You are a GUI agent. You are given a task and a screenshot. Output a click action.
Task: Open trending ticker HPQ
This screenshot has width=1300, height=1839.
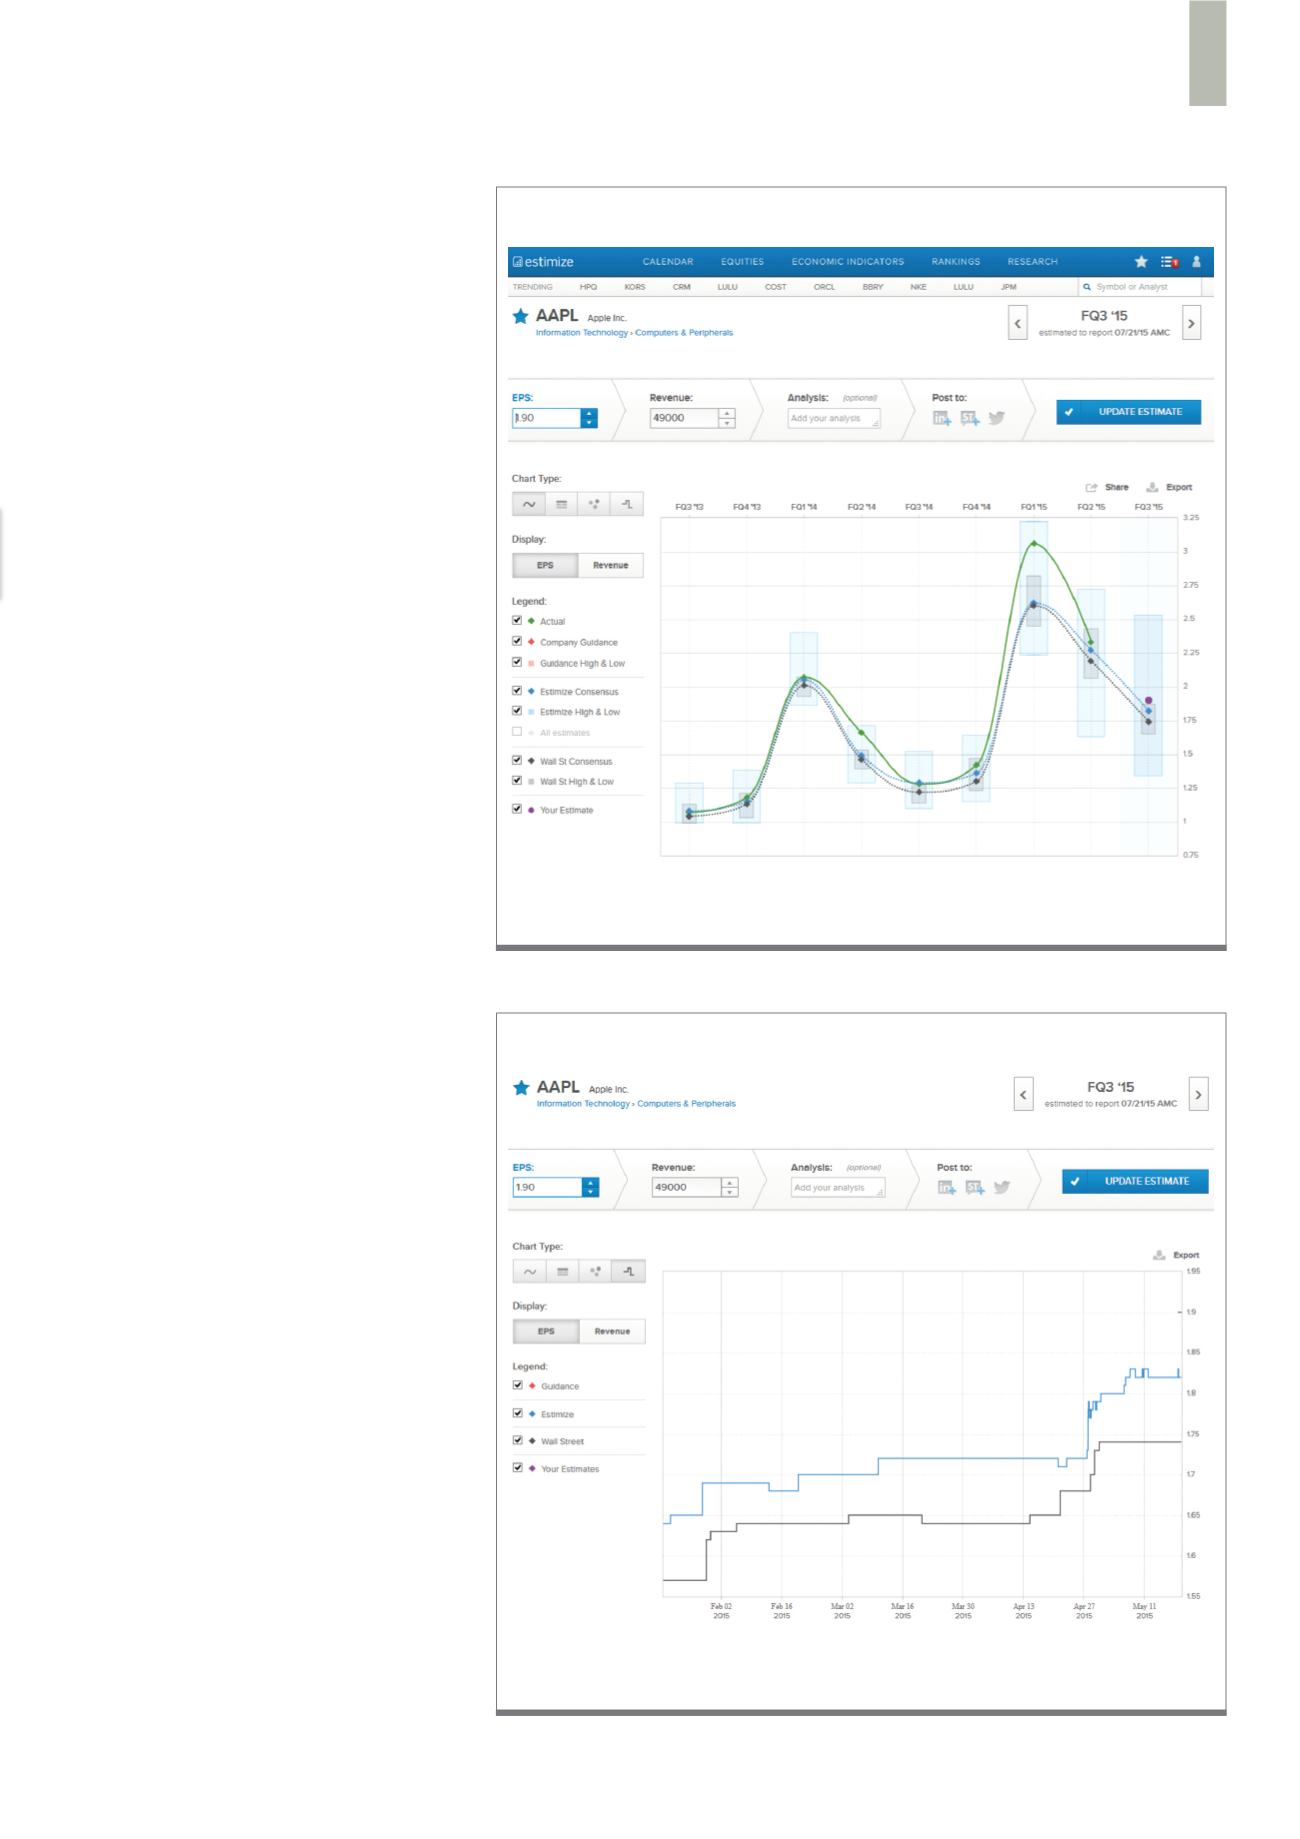(x=588, y=287)
